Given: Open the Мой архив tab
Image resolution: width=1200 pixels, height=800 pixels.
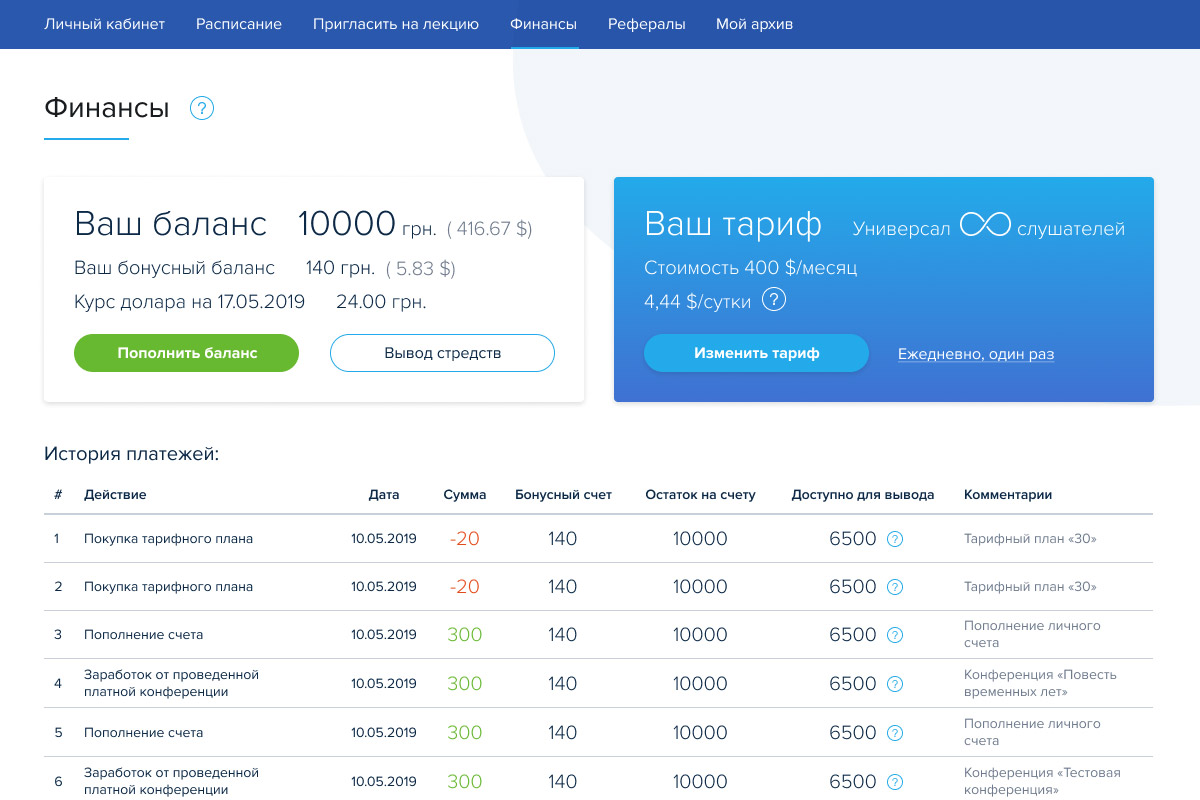Looking at the screenshot, I should click(754, 24).
